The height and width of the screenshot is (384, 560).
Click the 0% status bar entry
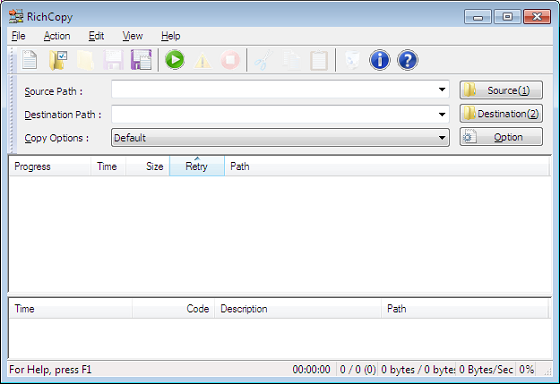click(x=527, y=369)
